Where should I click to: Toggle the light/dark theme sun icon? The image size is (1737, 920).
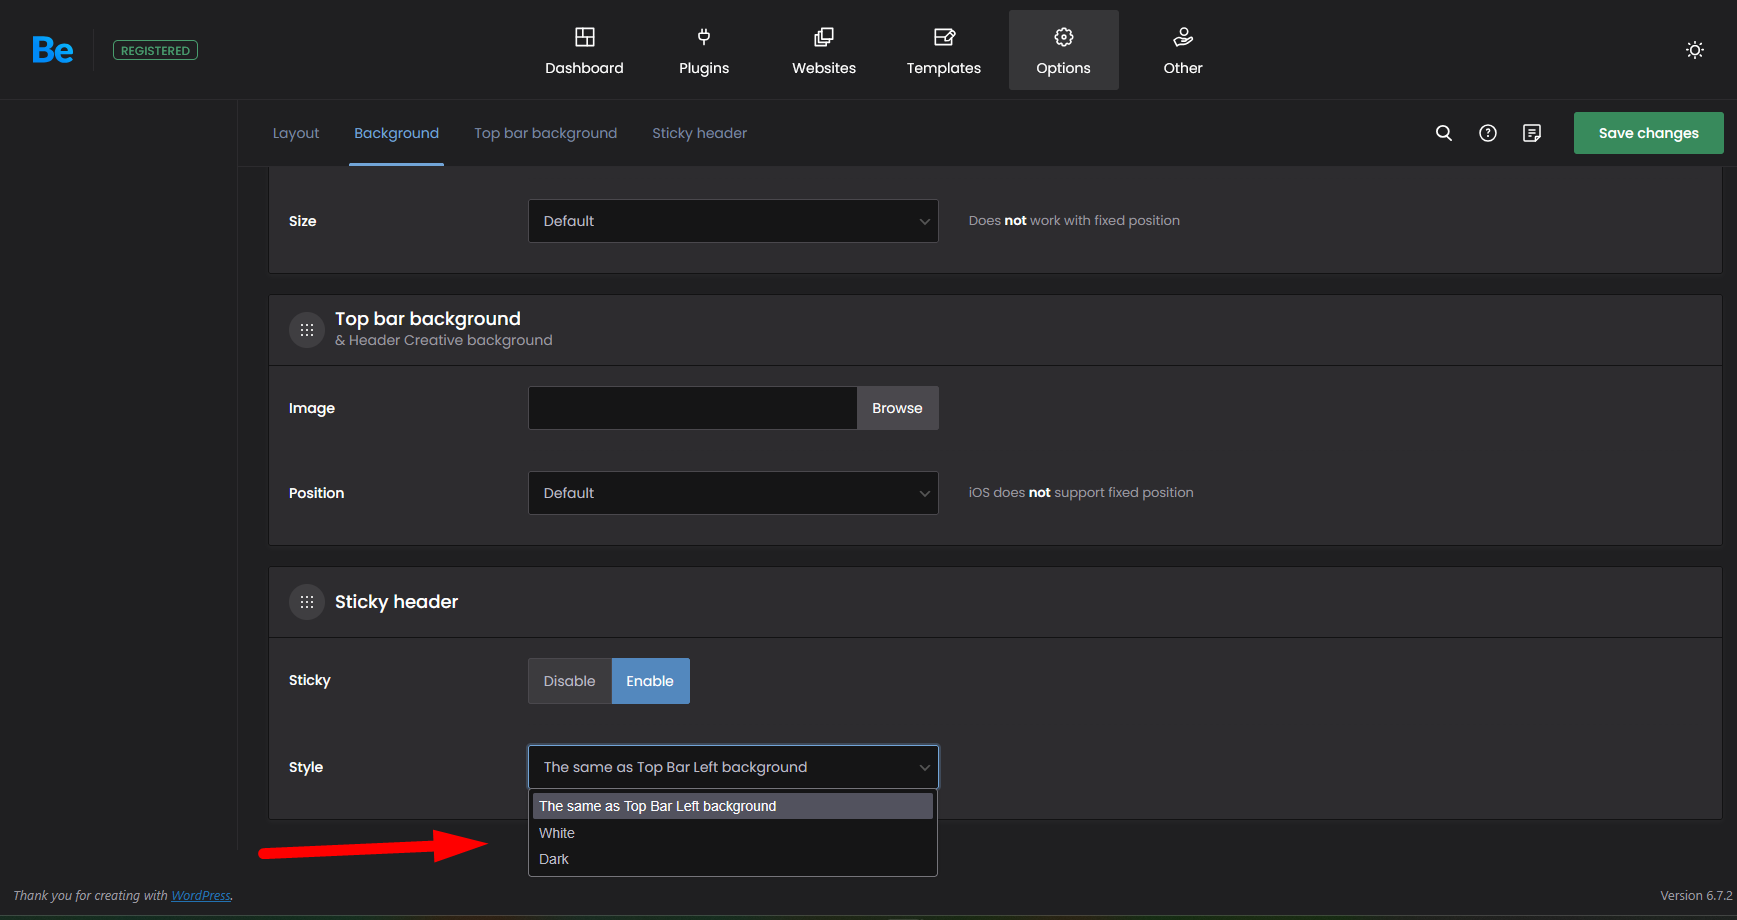tap(1694, 50)
